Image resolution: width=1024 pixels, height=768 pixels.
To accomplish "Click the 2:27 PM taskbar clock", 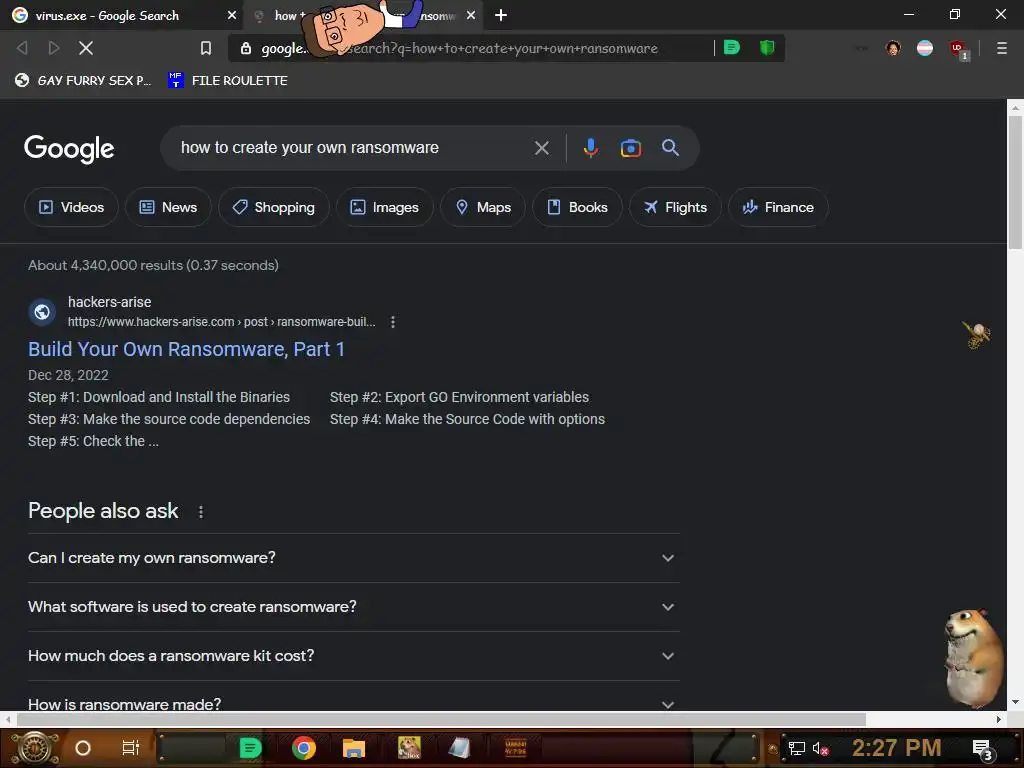I will pyautogui.click(x=896, y=748).
